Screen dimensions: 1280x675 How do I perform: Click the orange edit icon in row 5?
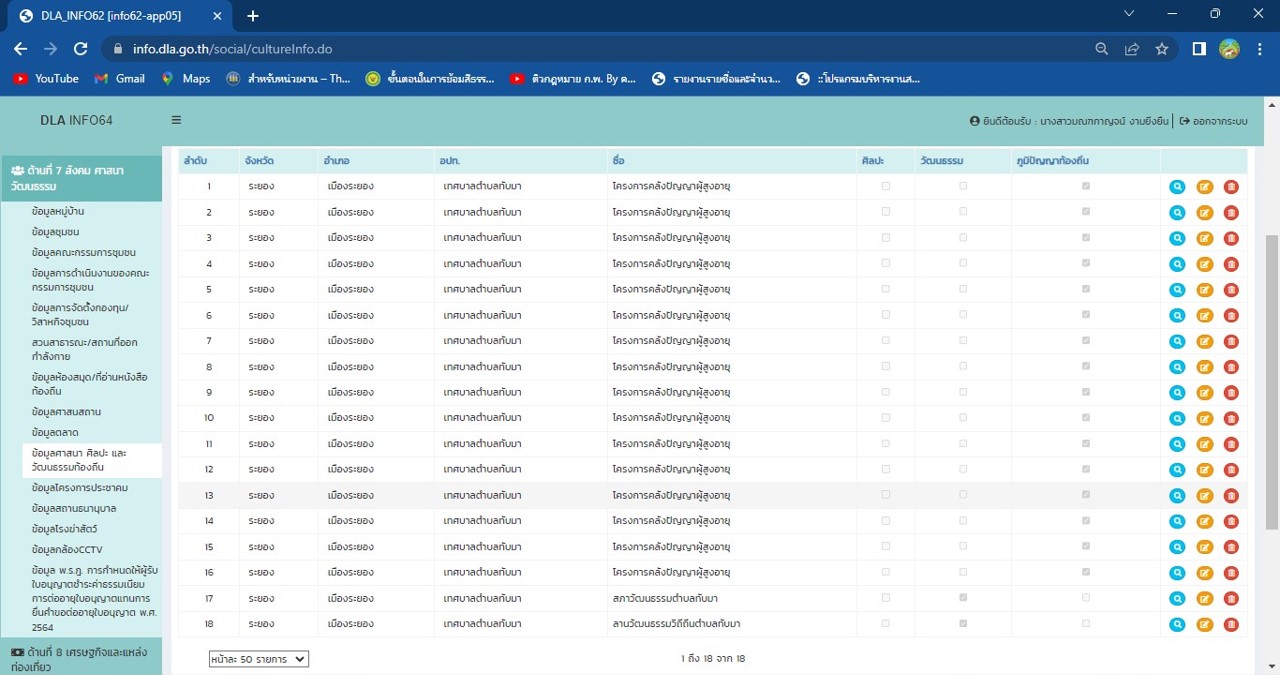pyautogui.click(x=1204, y=289)
